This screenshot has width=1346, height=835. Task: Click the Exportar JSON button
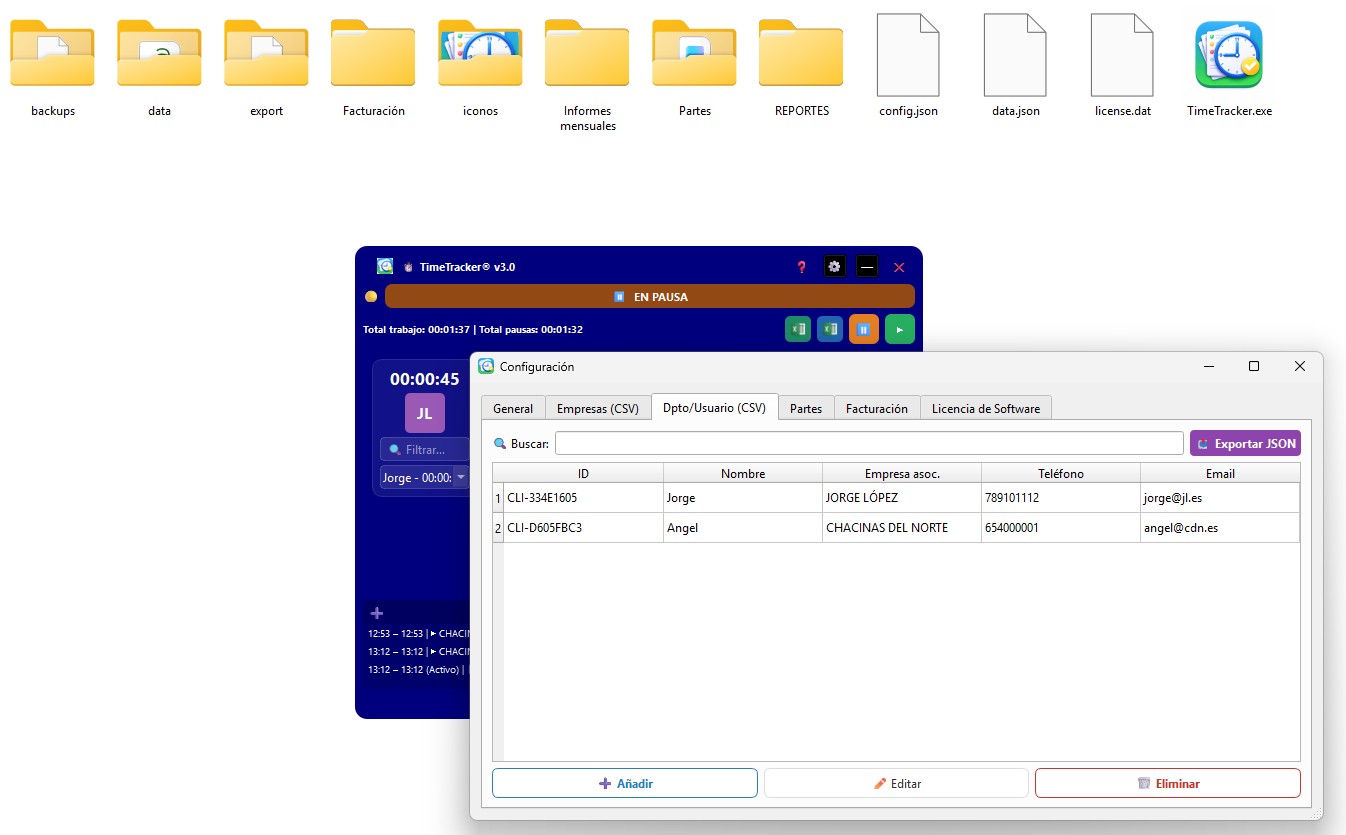point(1245,443)
